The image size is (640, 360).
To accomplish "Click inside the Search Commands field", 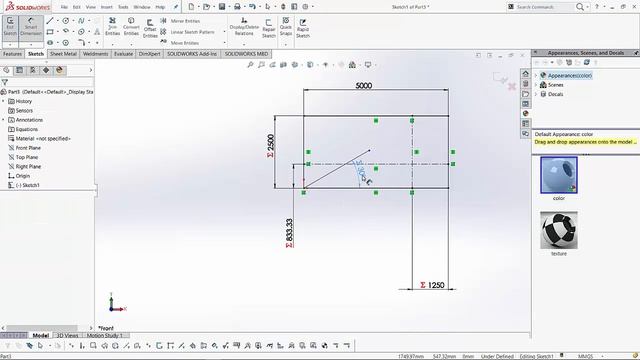I will pyautogui.click(x=544, y=7).
